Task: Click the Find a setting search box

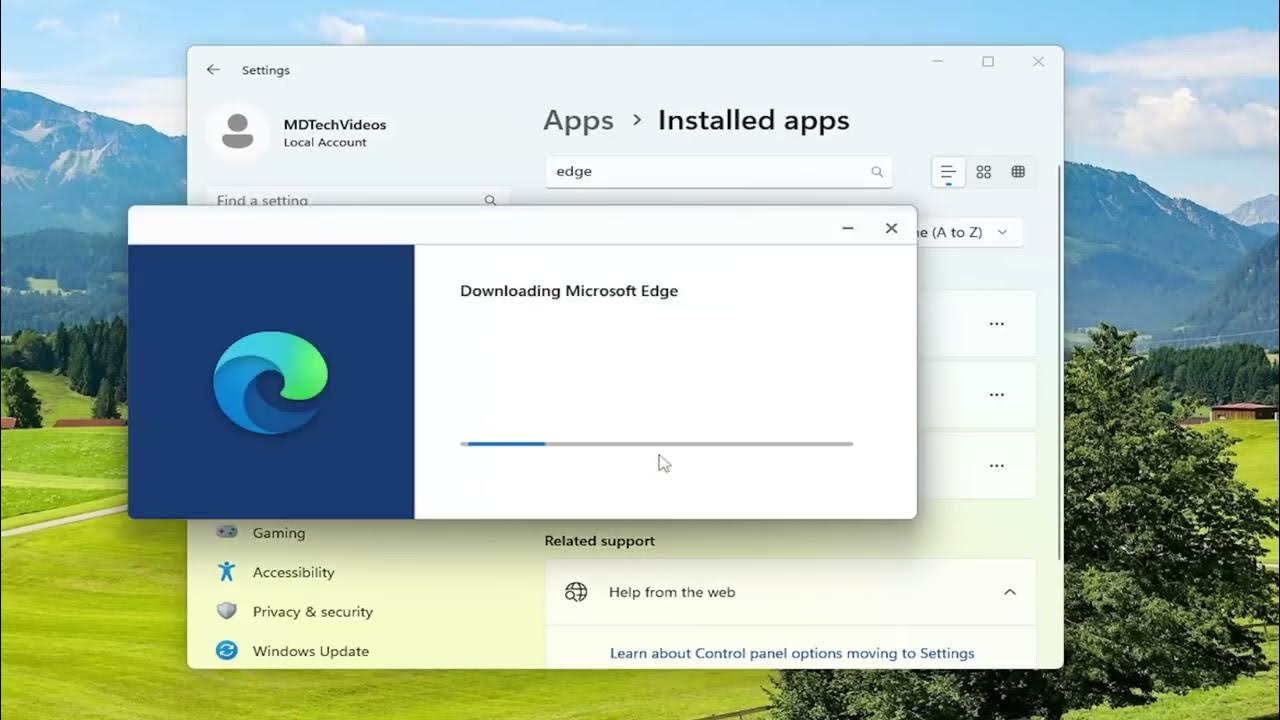Action: click(357, 197)
